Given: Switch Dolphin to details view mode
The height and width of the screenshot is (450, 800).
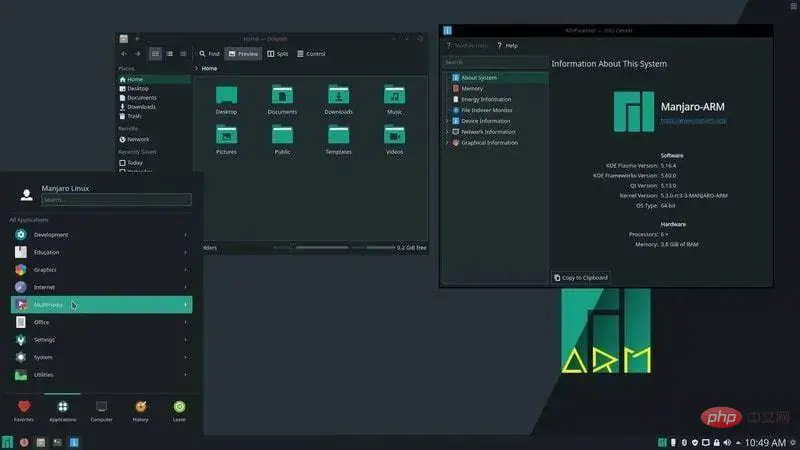Looking at the screenshot, I should coord(183,54).
